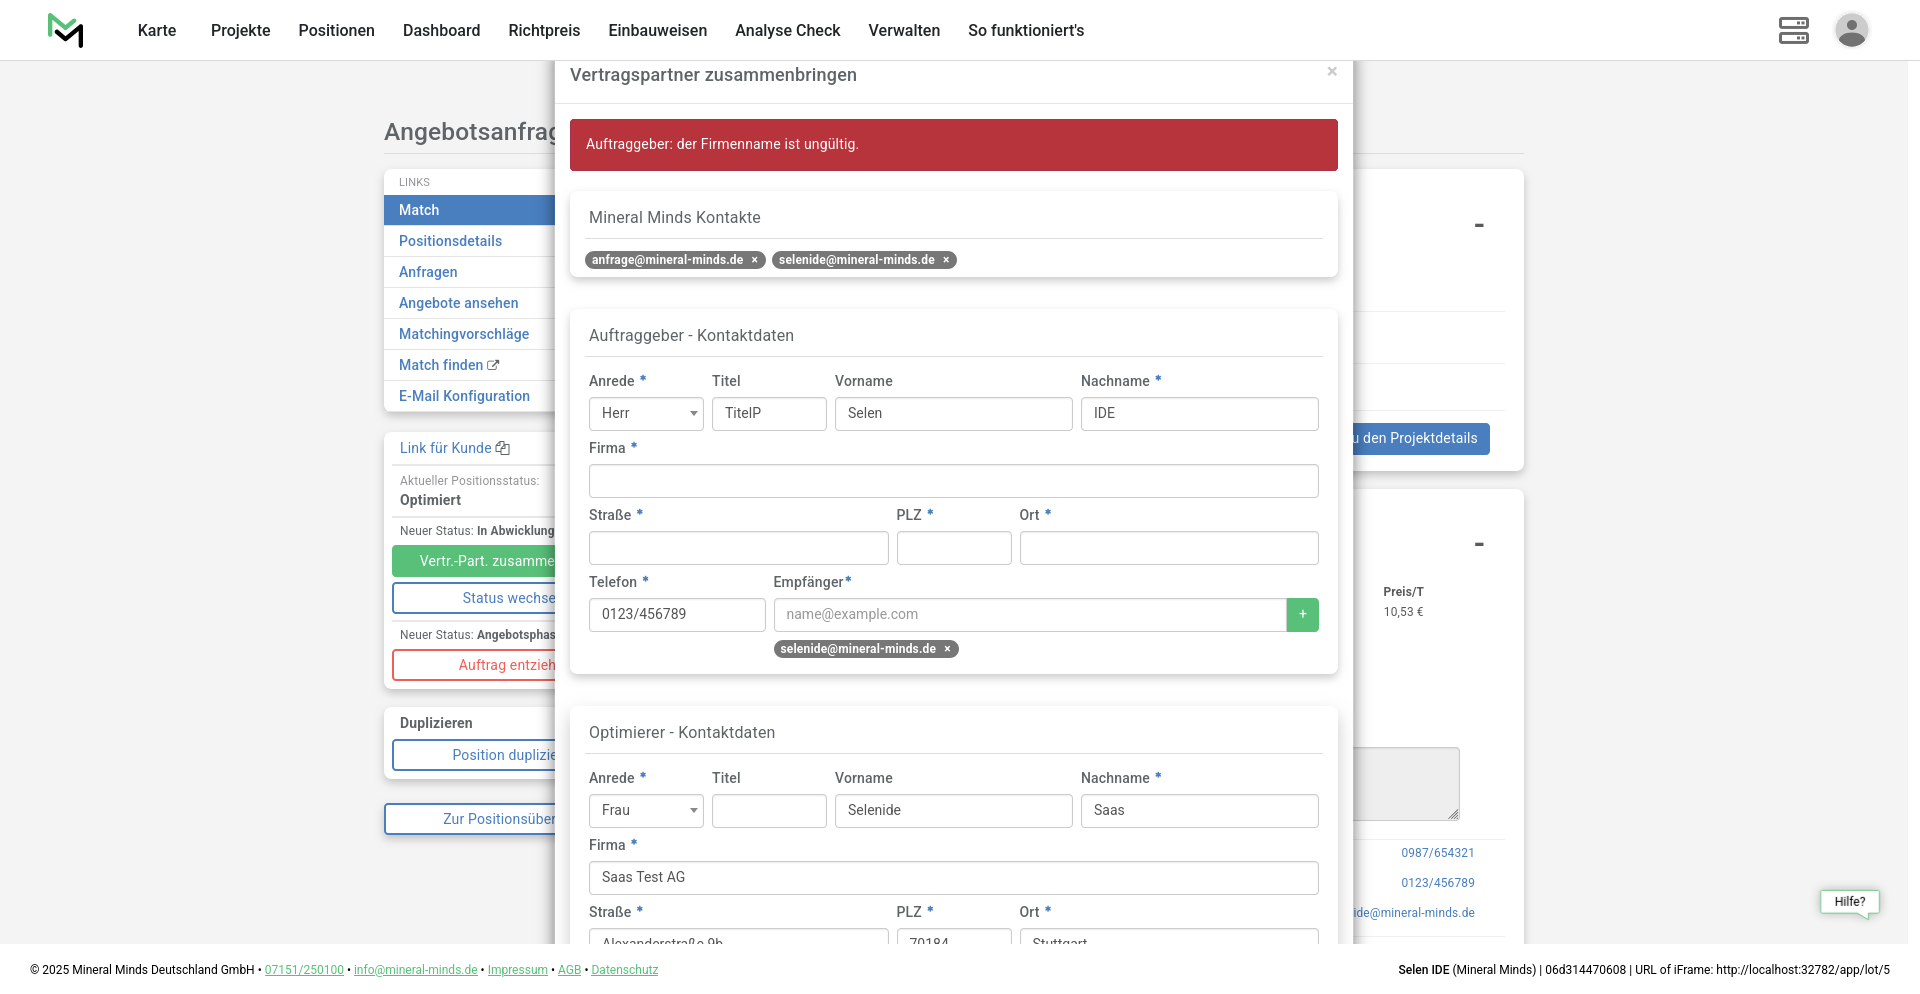Viewport: 1920px width, 994px height.
Task: Click into the Auftraggeber PLZ field
Action: coord(953,548)
